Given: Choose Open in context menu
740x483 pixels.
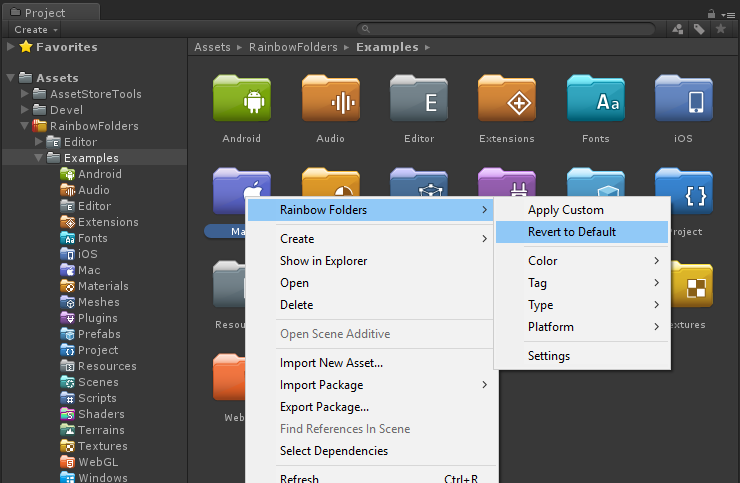Looking at the screenshot, I should click(370, 283).
